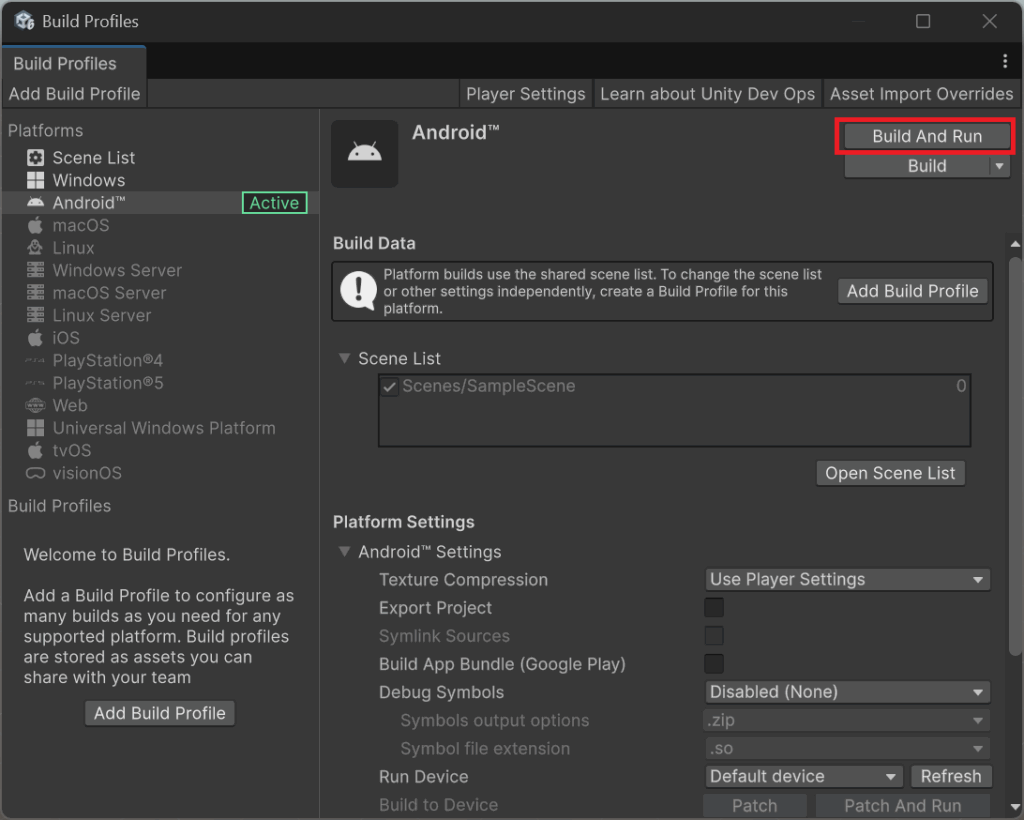
Task: Enable the Export Project checkbox
Action: pos(714,608)
